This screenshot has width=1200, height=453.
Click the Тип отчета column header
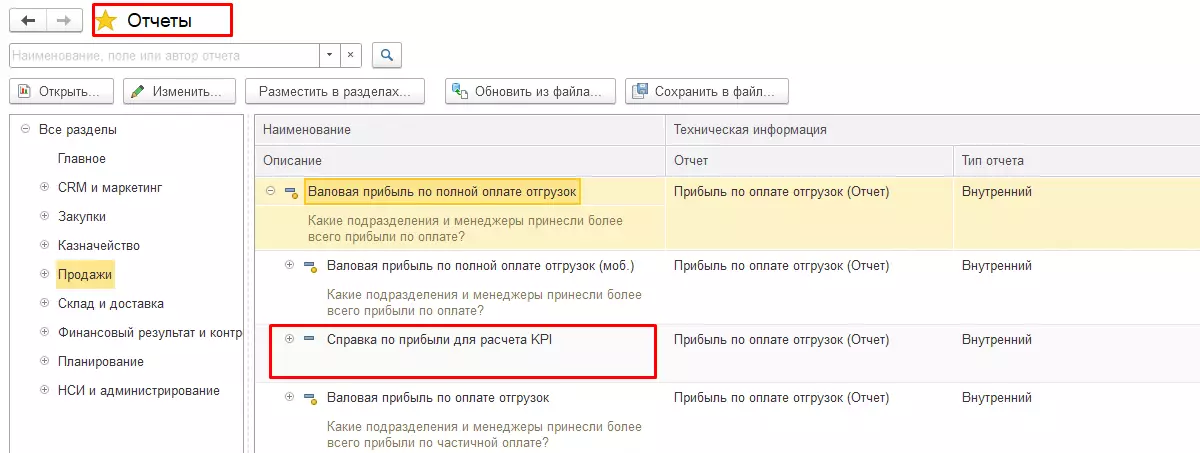tap(992, 161)
